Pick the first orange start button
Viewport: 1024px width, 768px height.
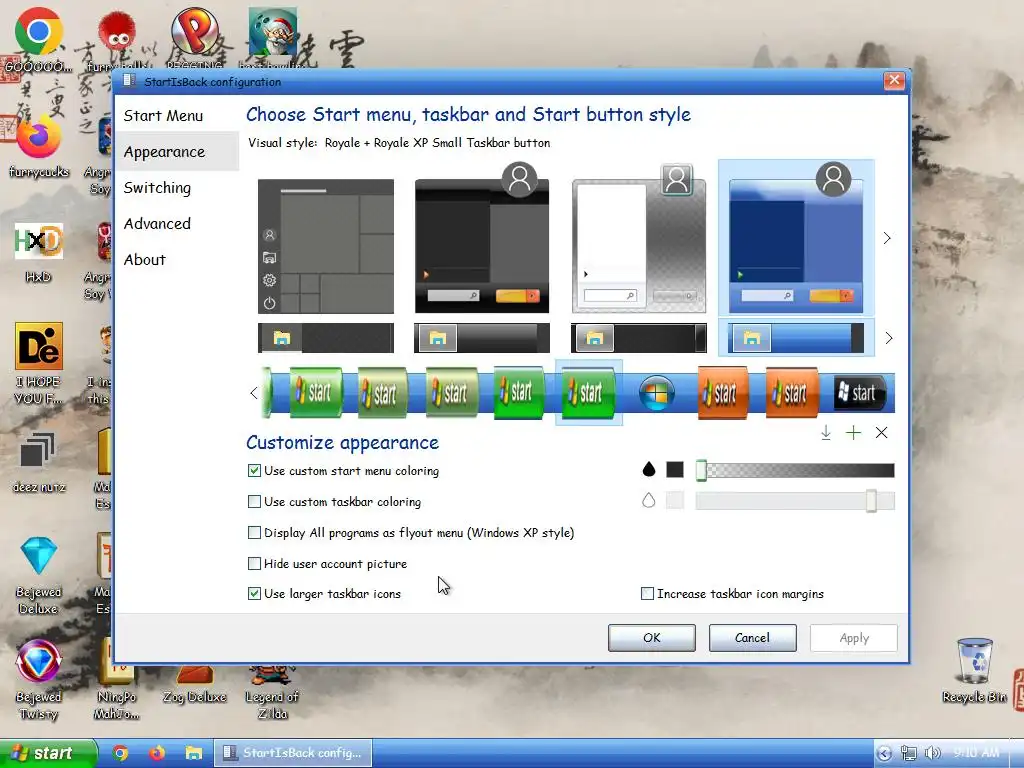click(723, 392)
